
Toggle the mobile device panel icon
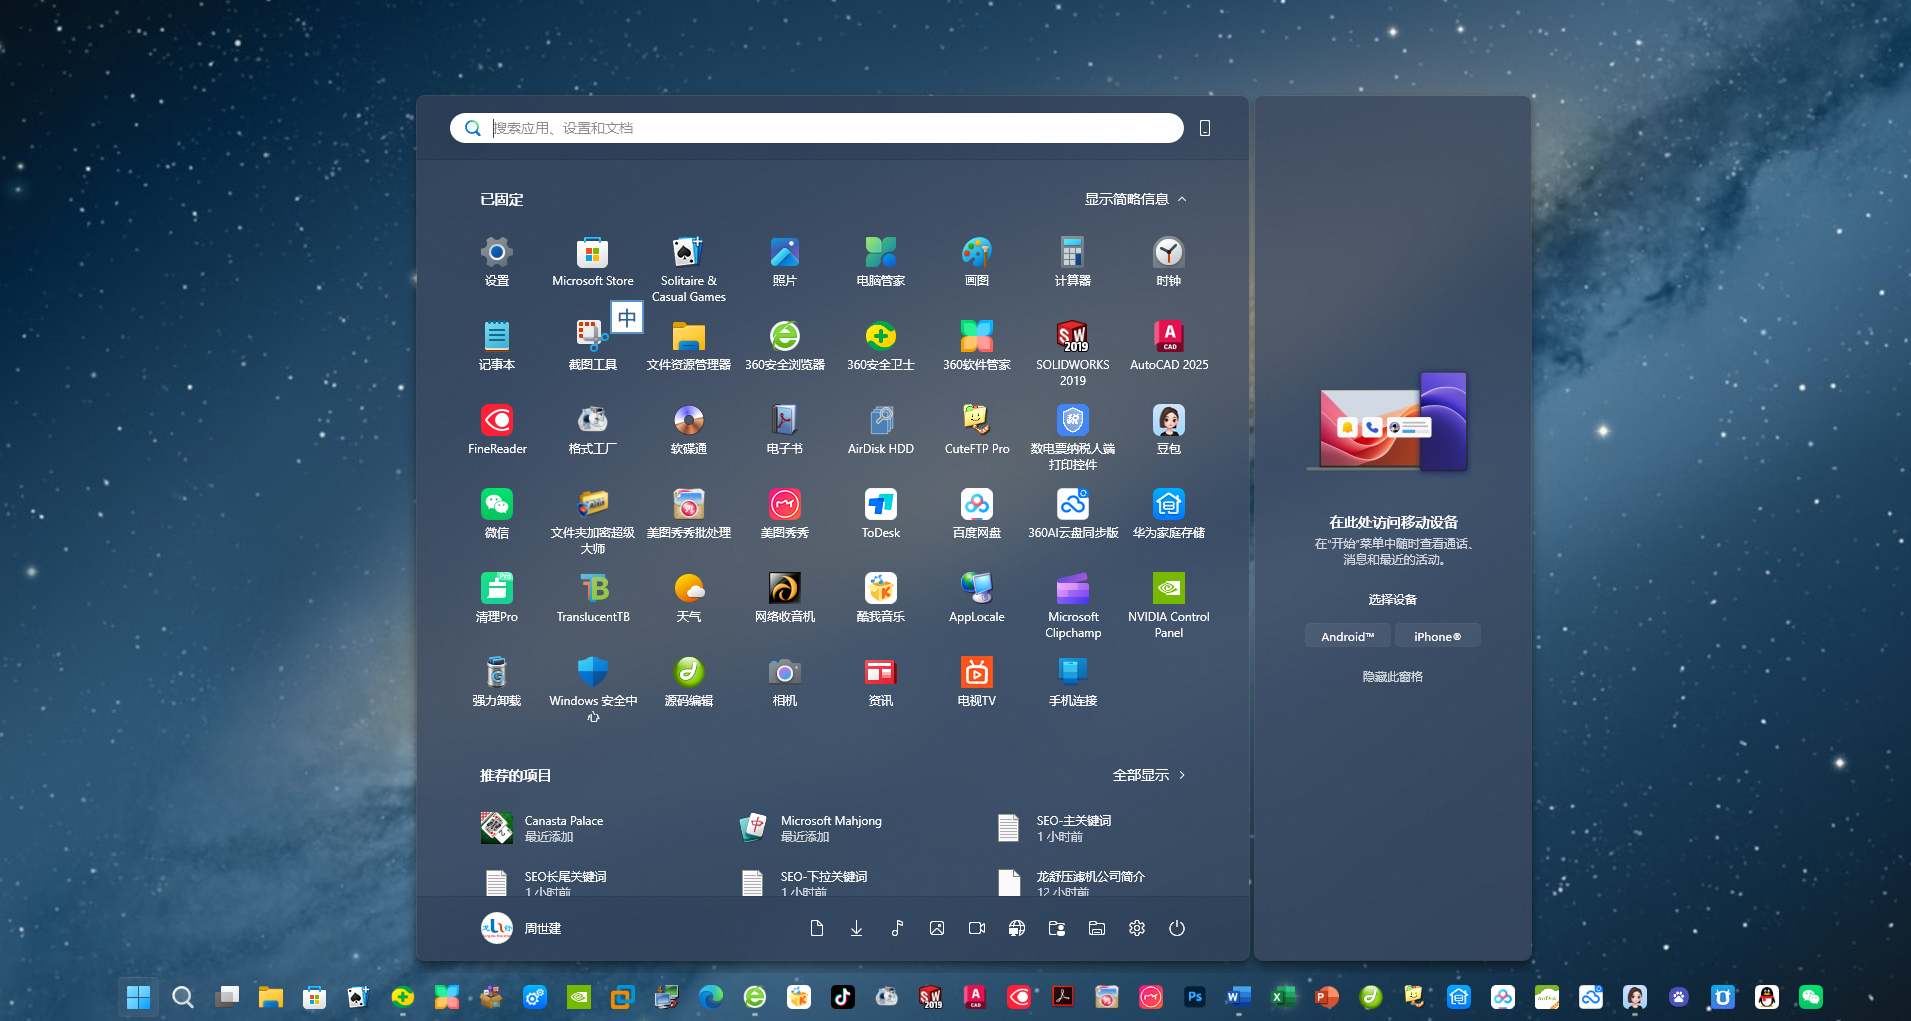(x=1205, y=128)
